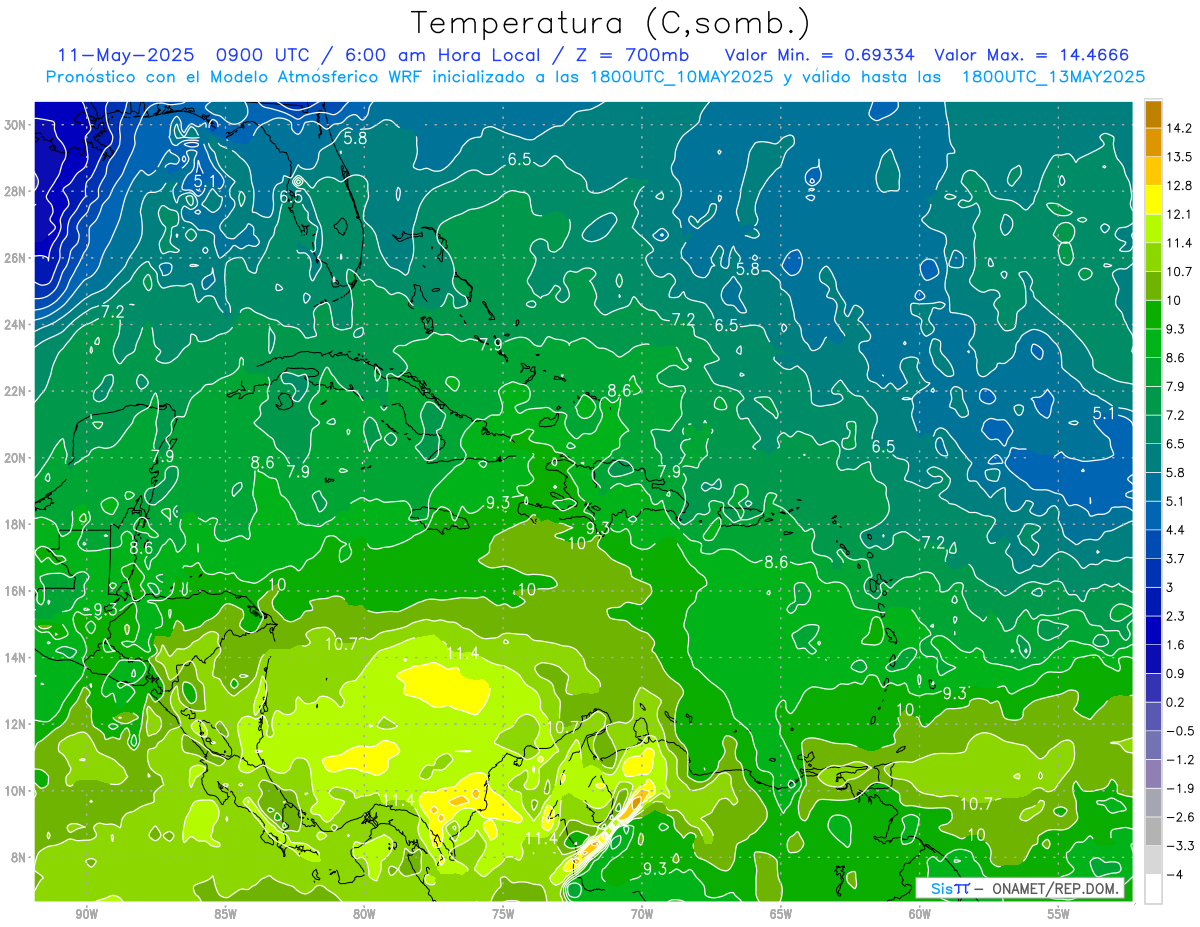This screenshot has height=927, width=1200.
Task: Click the "28N" latitude axis label
Action: pos(16,190)
